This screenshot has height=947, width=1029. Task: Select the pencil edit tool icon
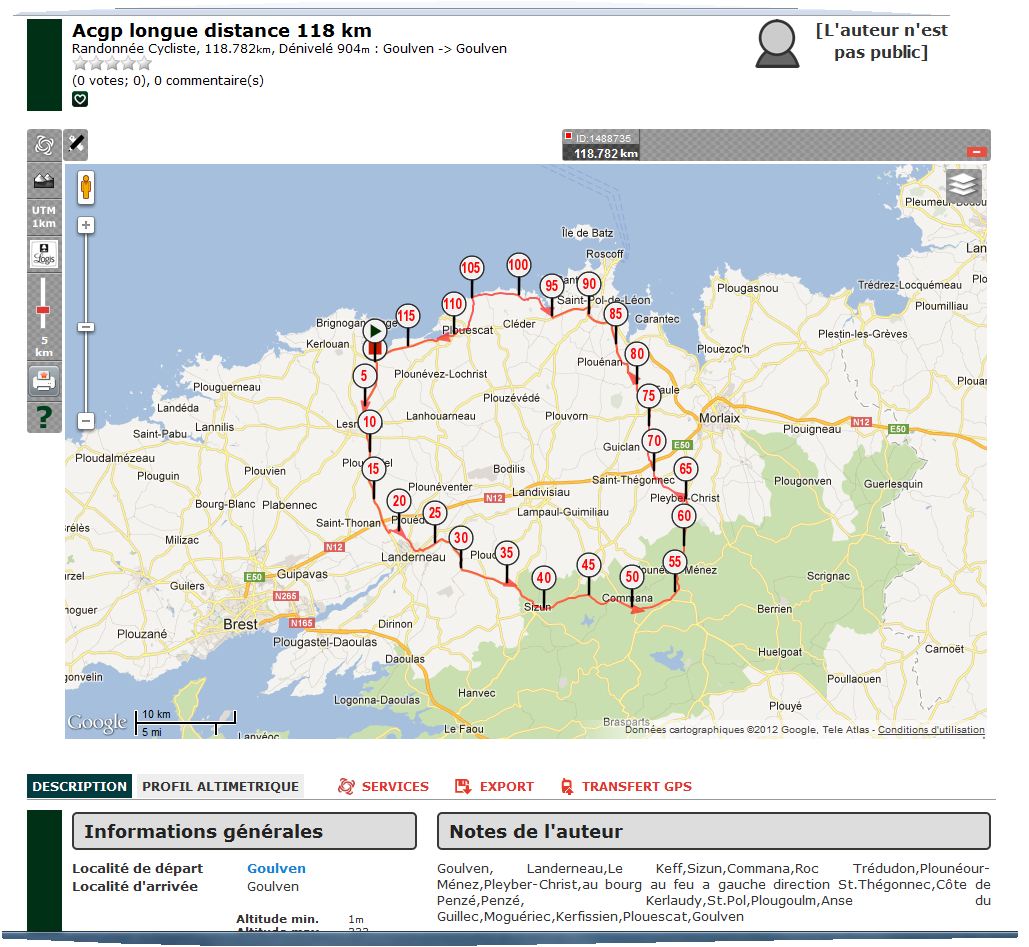click(76, 144)
